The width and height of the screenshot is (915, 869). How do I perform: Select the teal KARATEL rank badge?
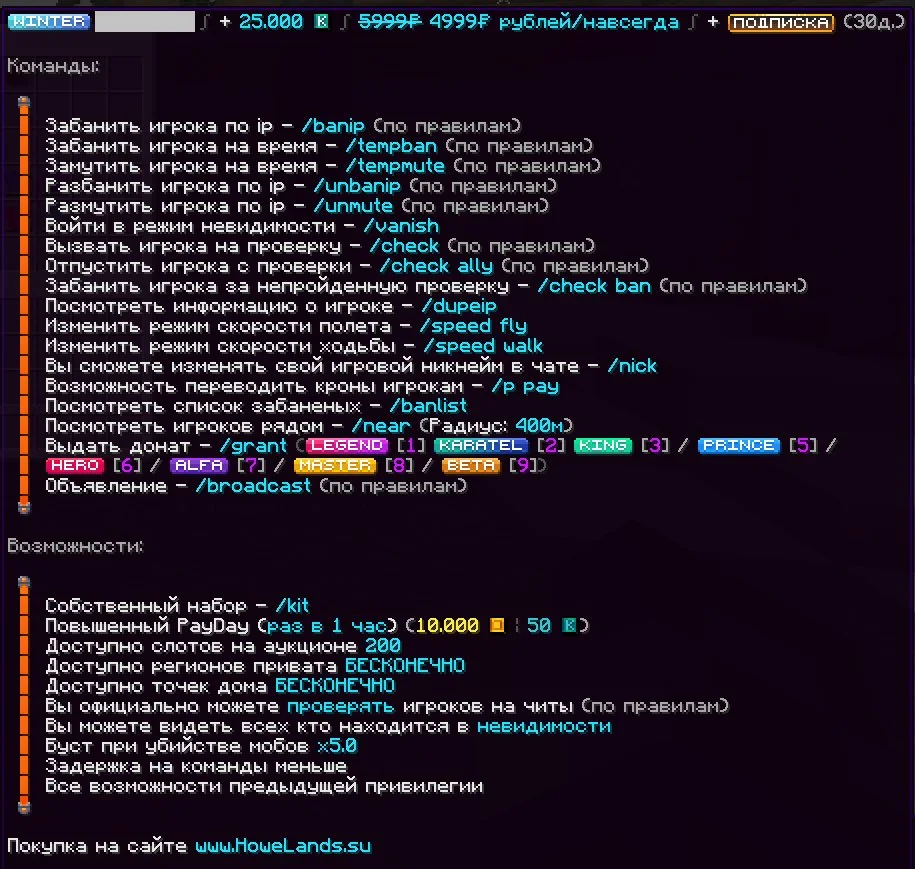(x=480, y=445)
